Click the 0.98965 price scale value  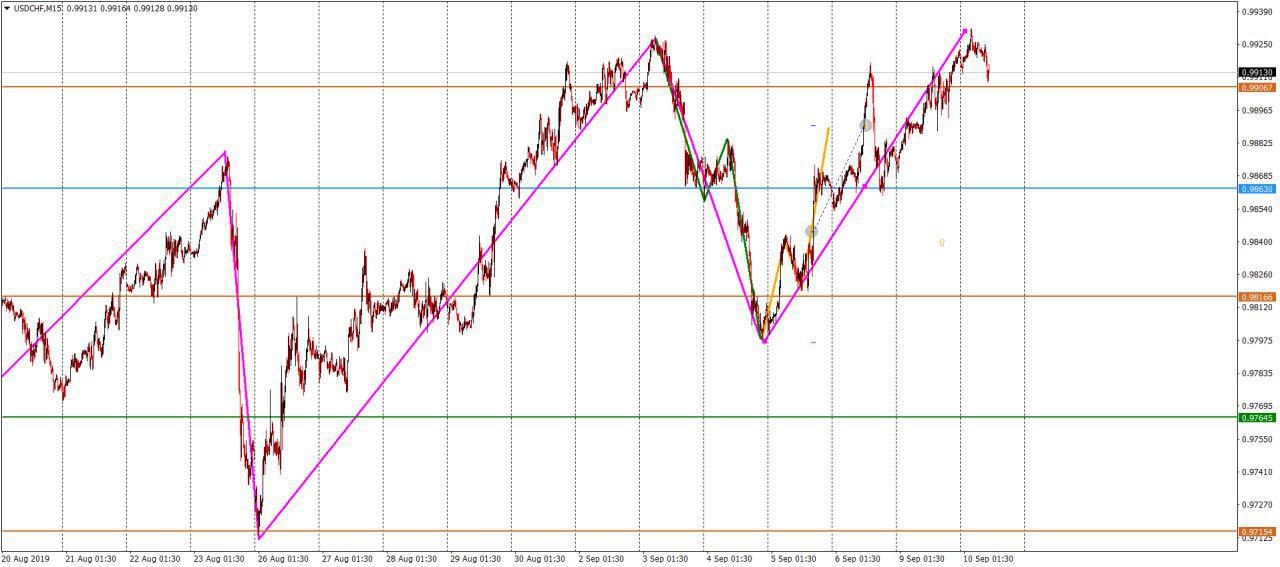click(x=1257, y=110)
